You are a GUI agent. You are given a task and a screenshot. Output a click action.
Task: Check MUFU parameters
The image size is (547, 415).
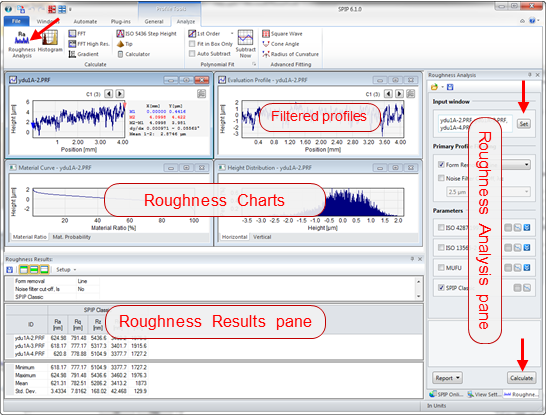pos(441,268)
